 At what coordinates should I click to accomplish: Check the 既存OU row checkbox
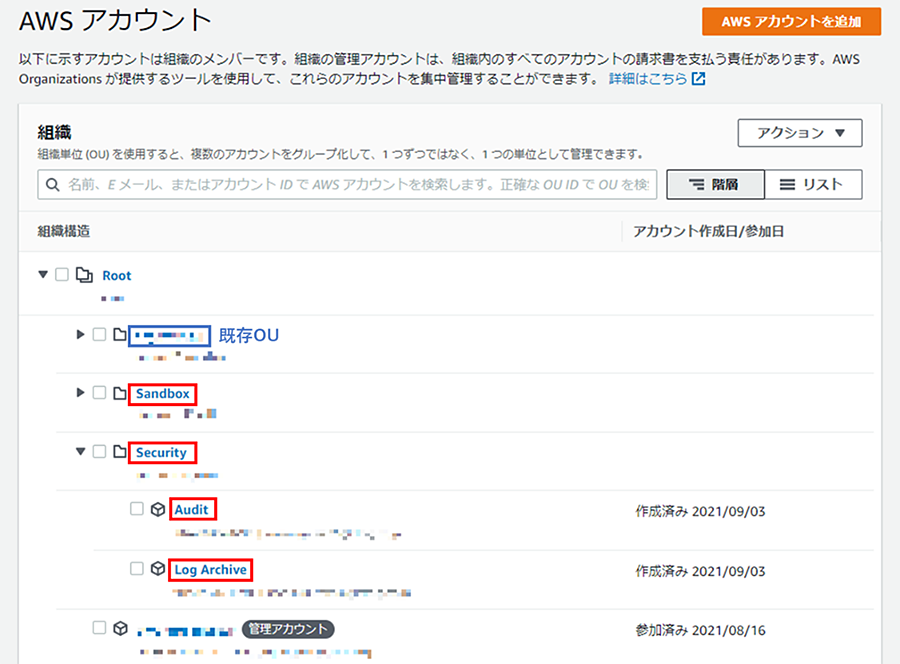point(99,334)
